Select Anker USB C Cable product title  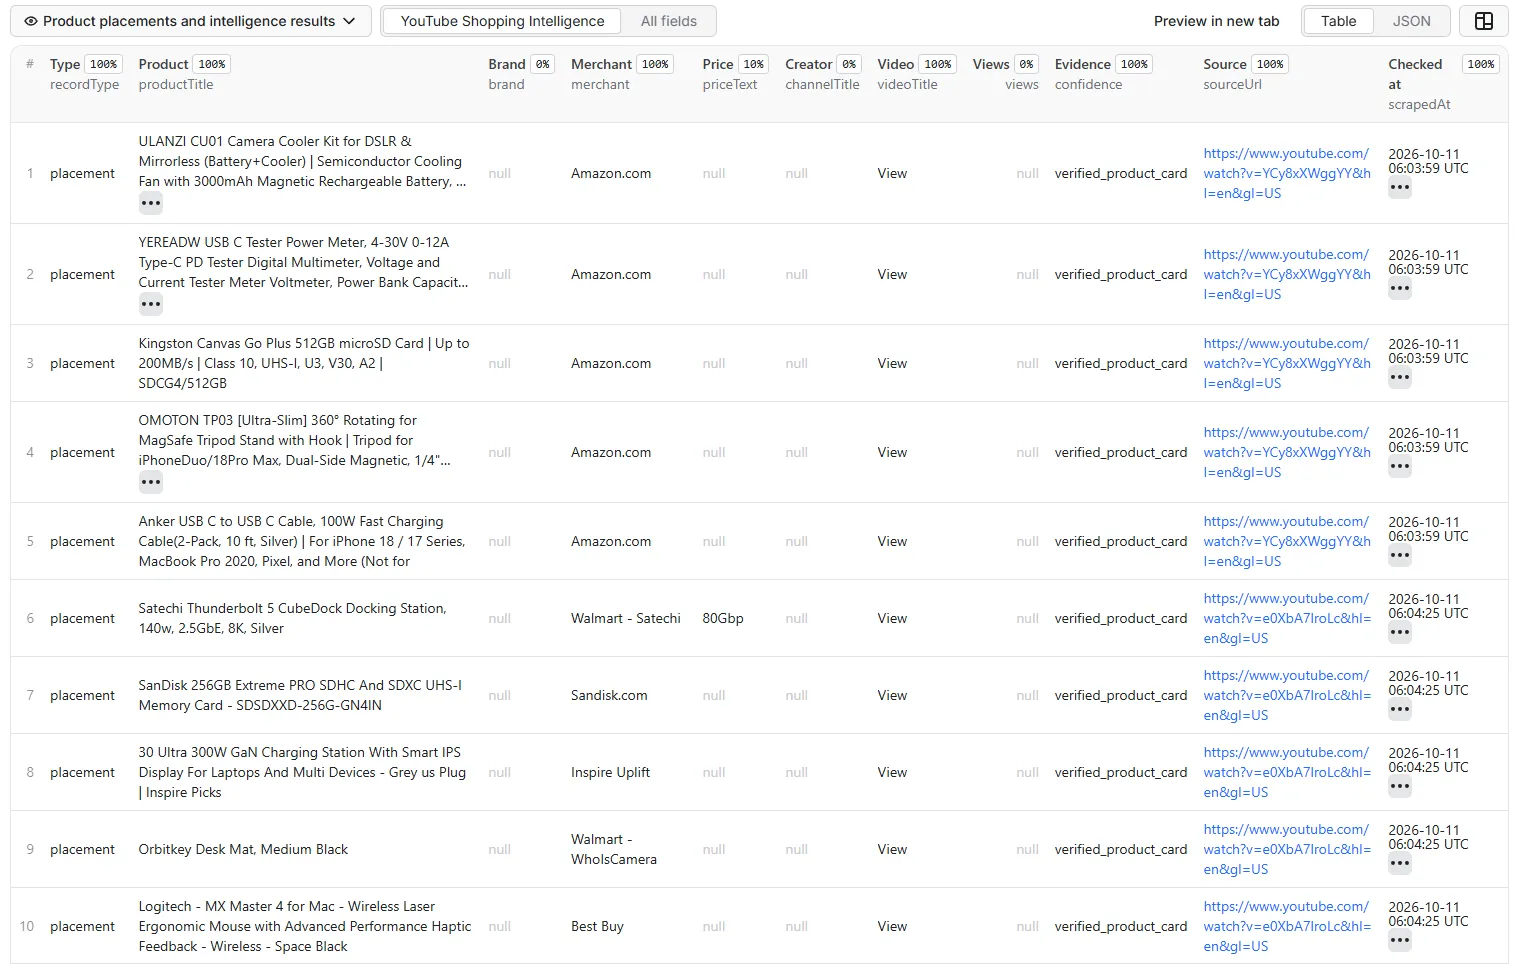click(302, 541)
